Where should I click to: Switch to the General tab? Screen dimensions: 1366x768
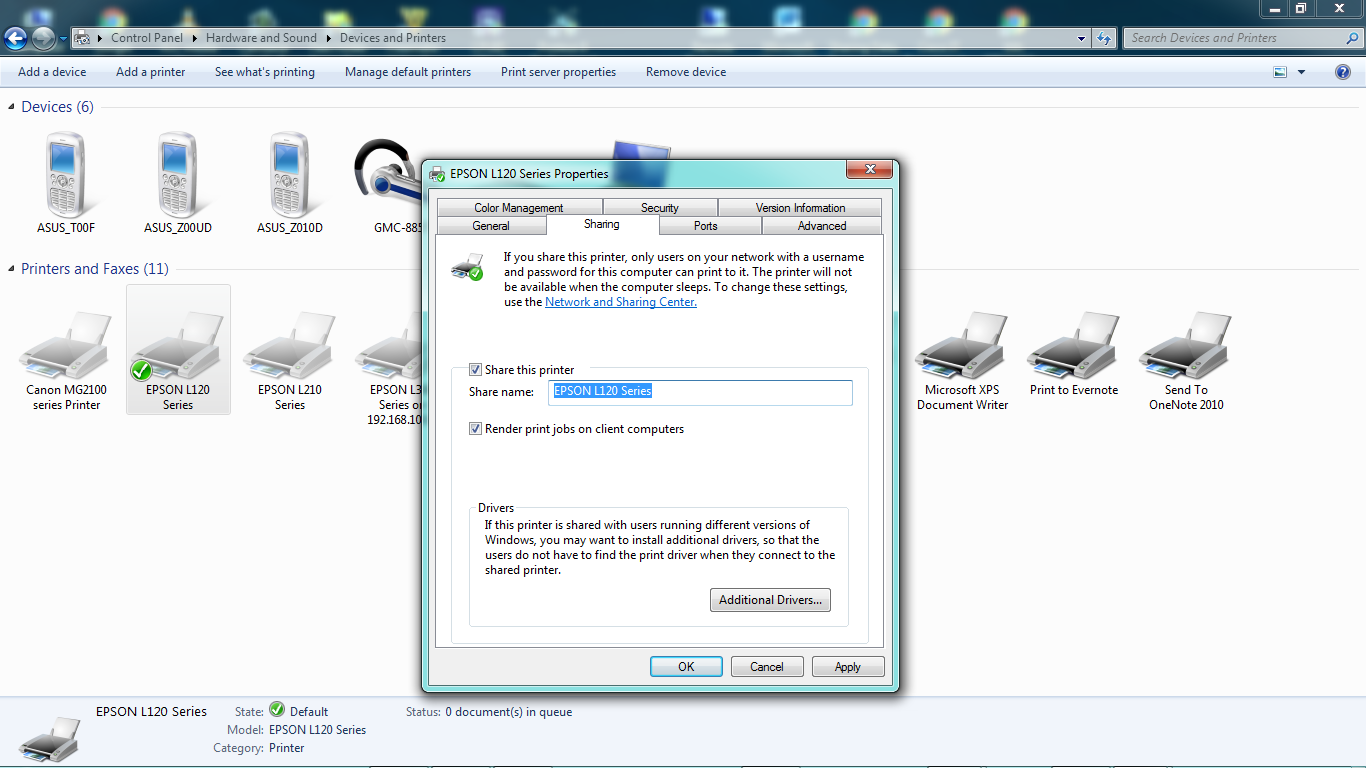click(x=491, y=226)
